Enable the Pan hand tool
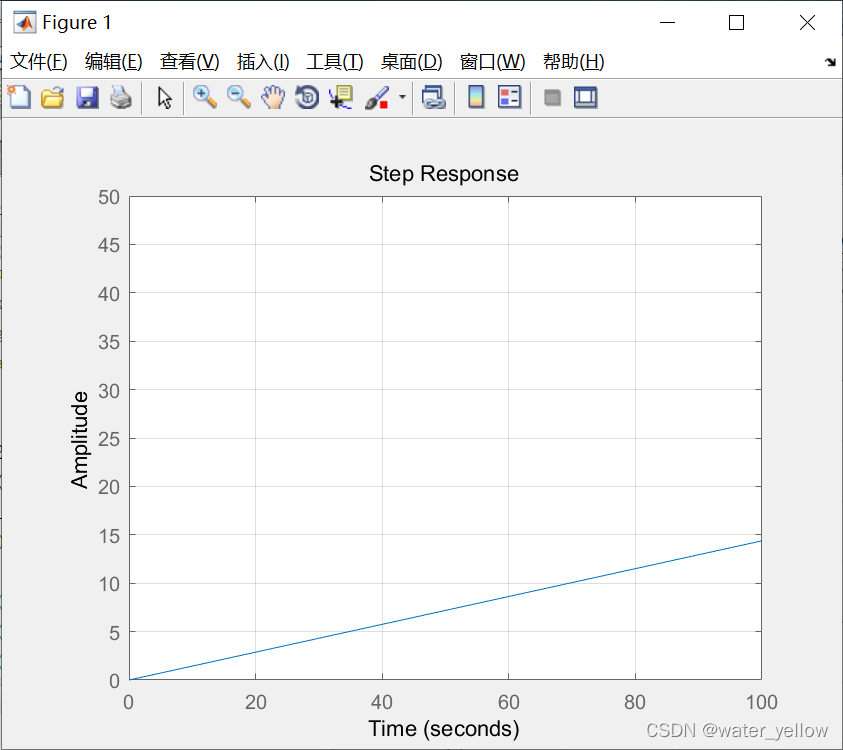843x750 pixels. coord(273,98)
